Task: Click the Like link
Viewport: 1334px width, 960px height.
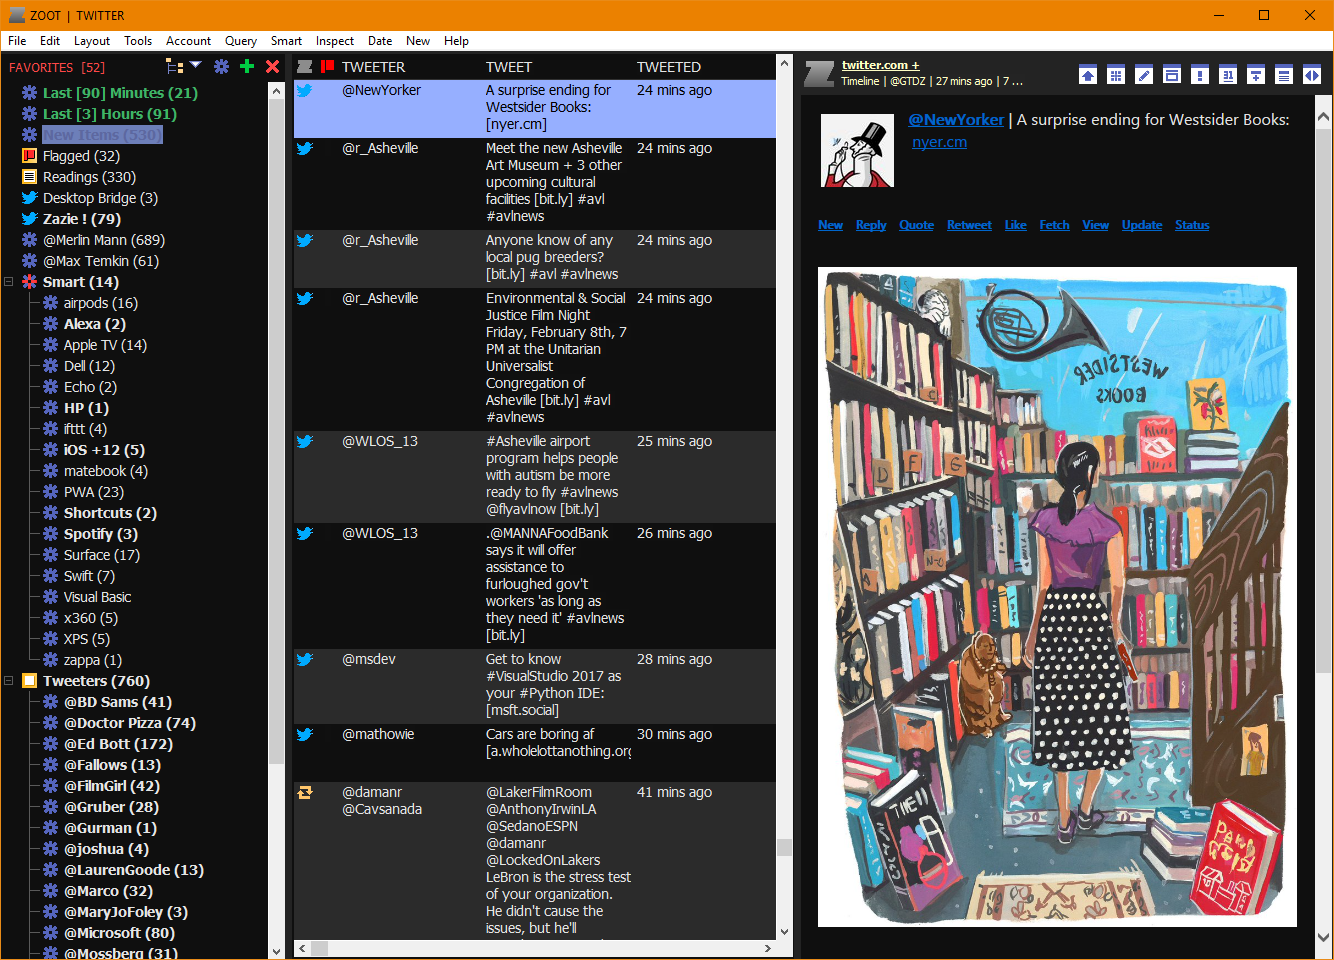Action: 1016,225
